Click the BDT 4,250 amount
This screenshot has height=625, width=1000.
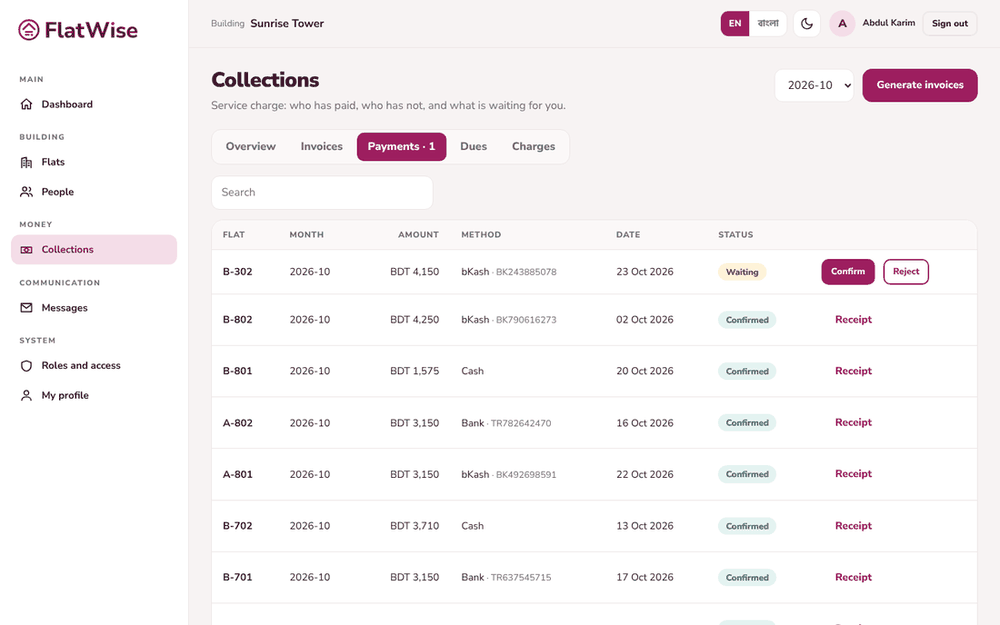point(415,320)
